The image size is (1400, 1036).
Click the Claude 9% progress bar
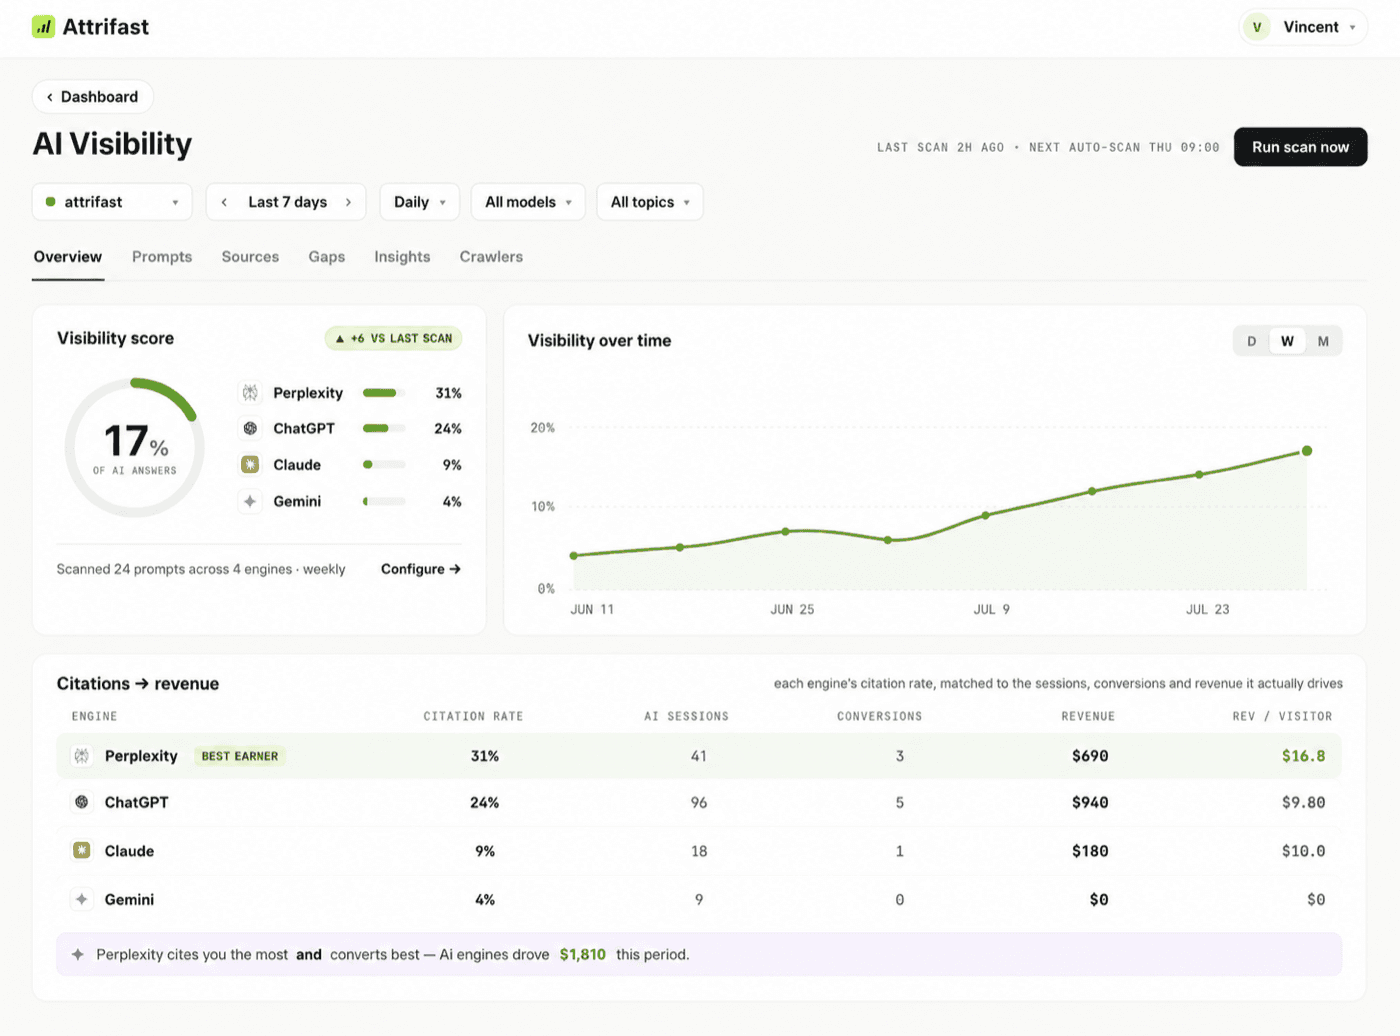tap(384, 465)
